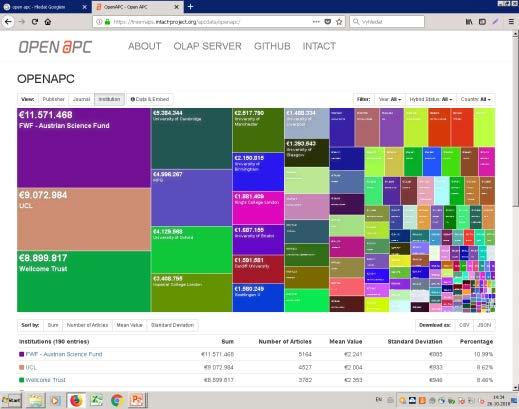Select the OpenAPC browser tab
This screenshot has width=519, height=409.
point(137,7)
